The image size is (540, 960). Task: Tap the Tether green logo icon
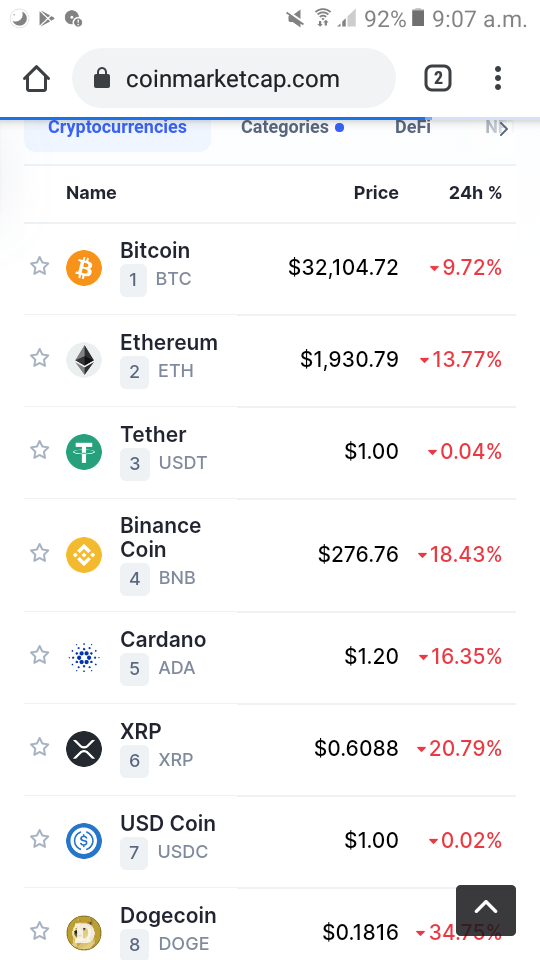[84, 452]
